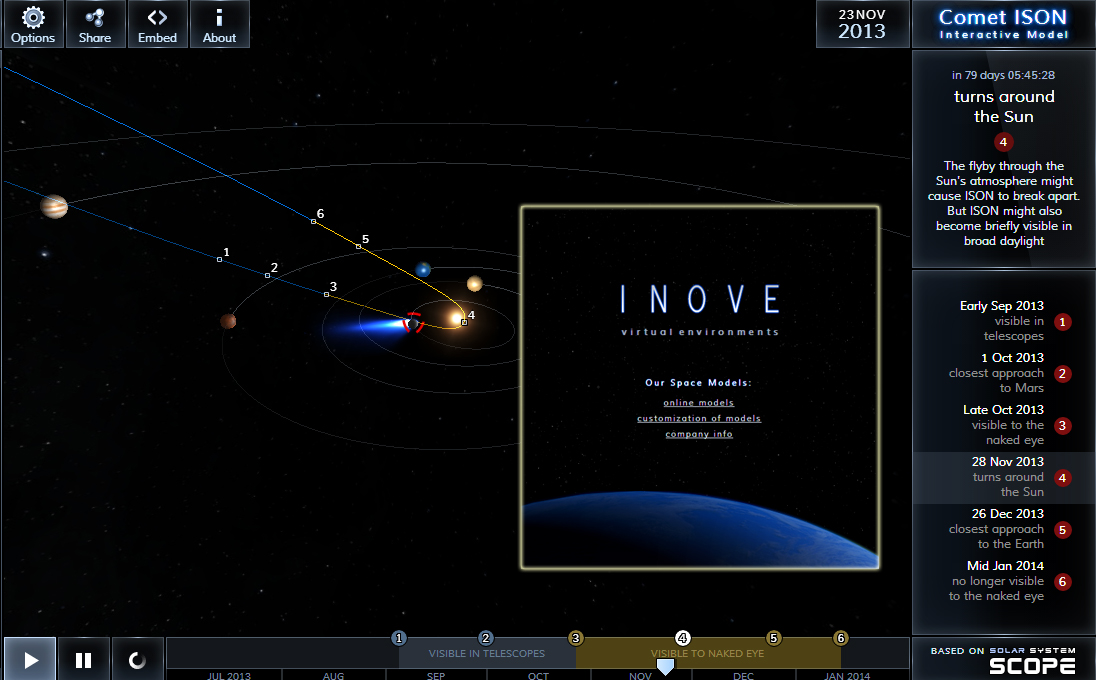Click the 'Visible in Telescopes' timeline band

(486, 653)
